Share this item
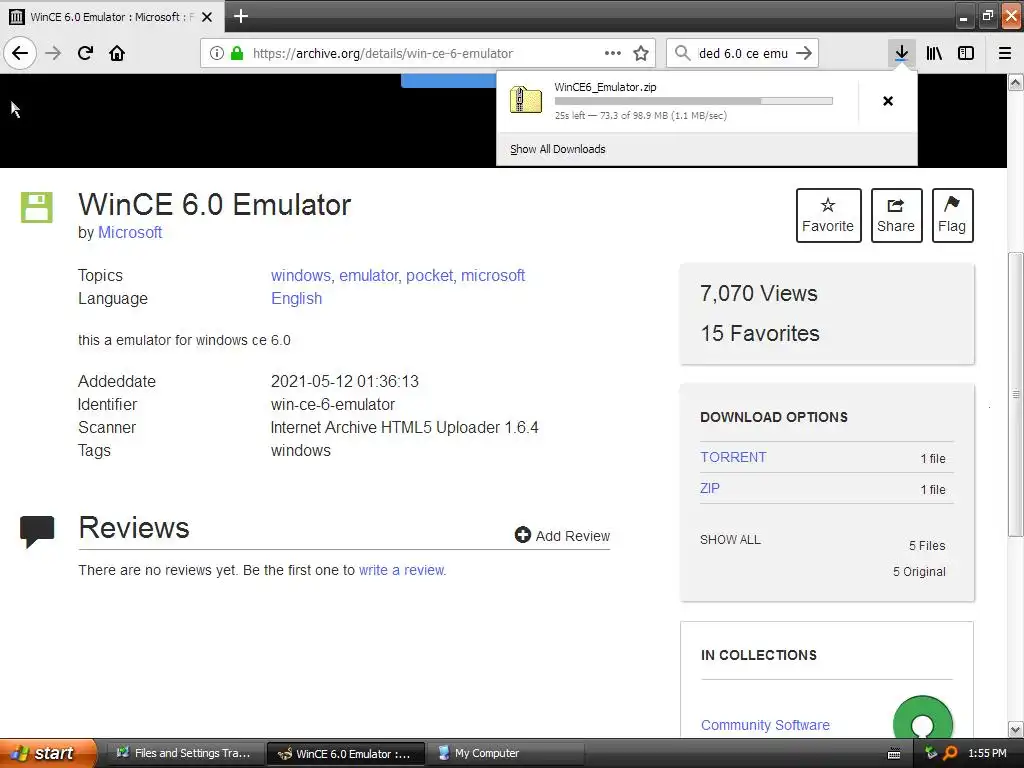The height and width of the screenshot is (768, 1024). click(x=896, y=216)
